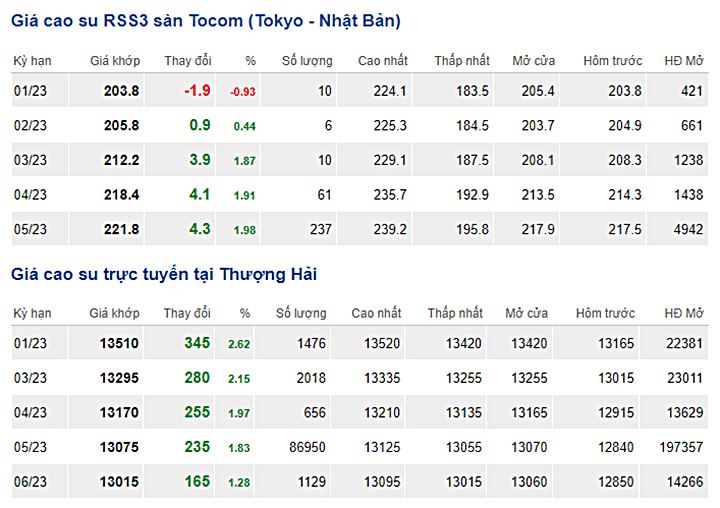Click Shanghai 'Kỳ hạn' column header
720x508 pixels.
pyautogui.click(x=32, y=313)
